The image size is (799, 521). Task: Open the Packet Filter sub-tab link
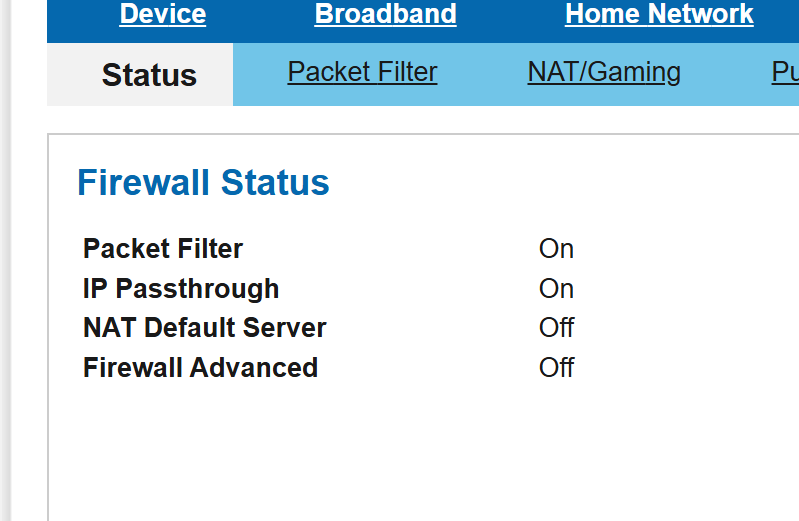(362, 72)
